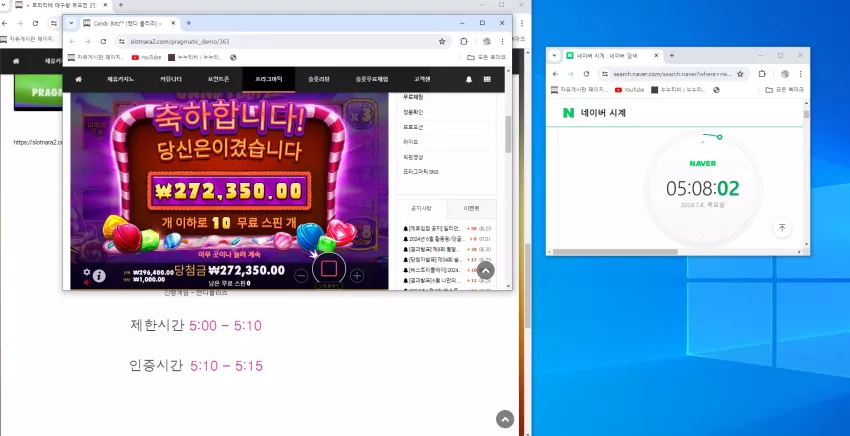This screenshot has height=436, width=850.
Task: Bookmark the Naver clock page with star
Action: tap(740, 74)
